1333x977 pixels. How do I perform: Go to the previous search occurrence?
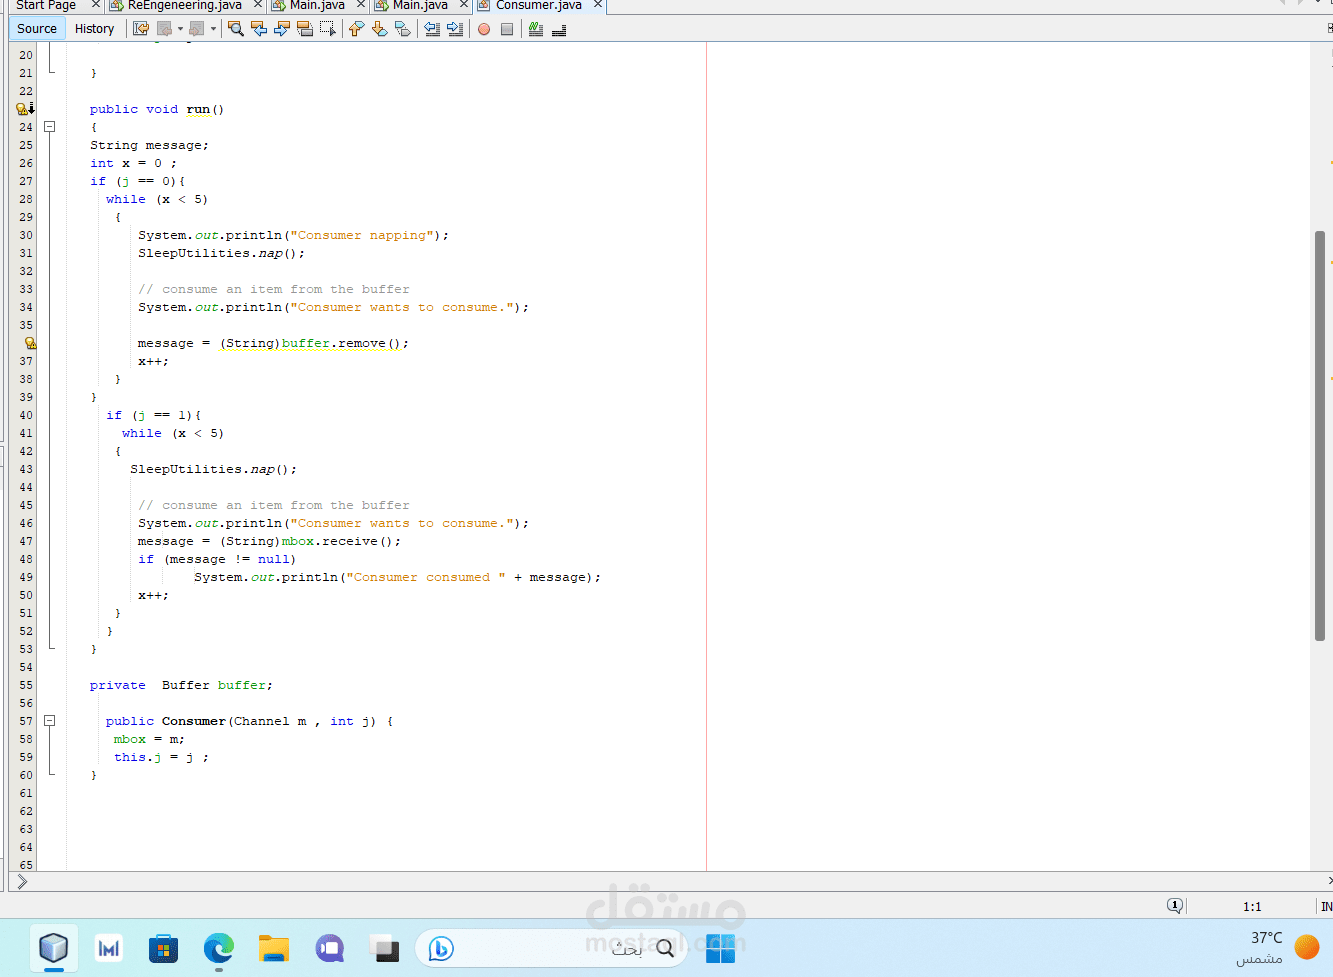259,29
